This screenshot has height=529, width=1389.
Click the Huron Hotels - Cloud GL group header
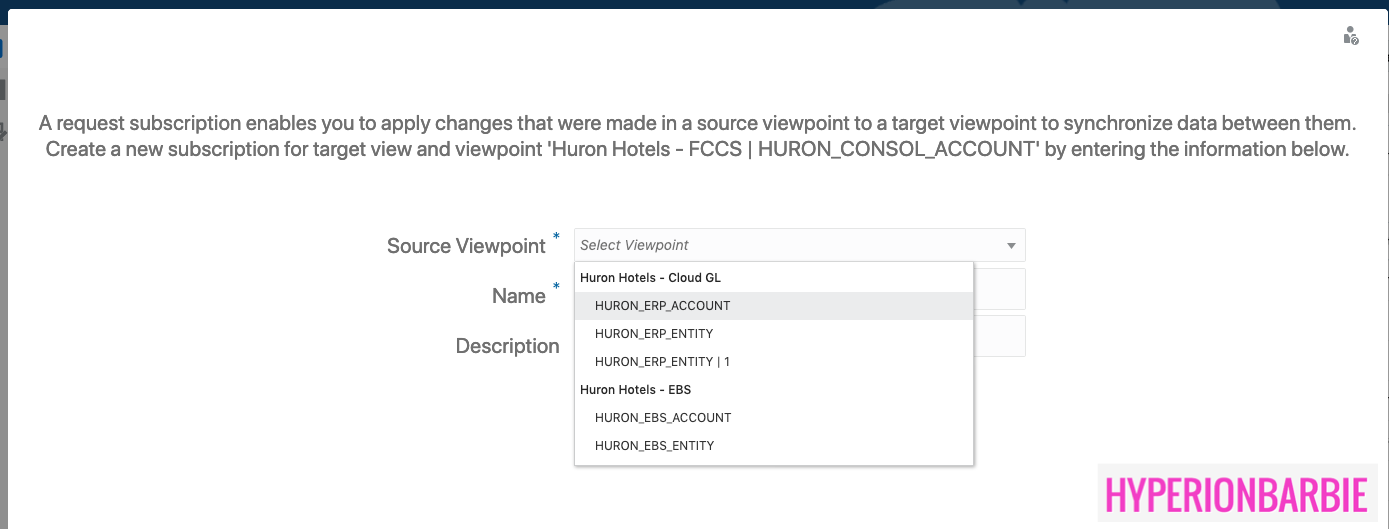(x=650, y=278)
